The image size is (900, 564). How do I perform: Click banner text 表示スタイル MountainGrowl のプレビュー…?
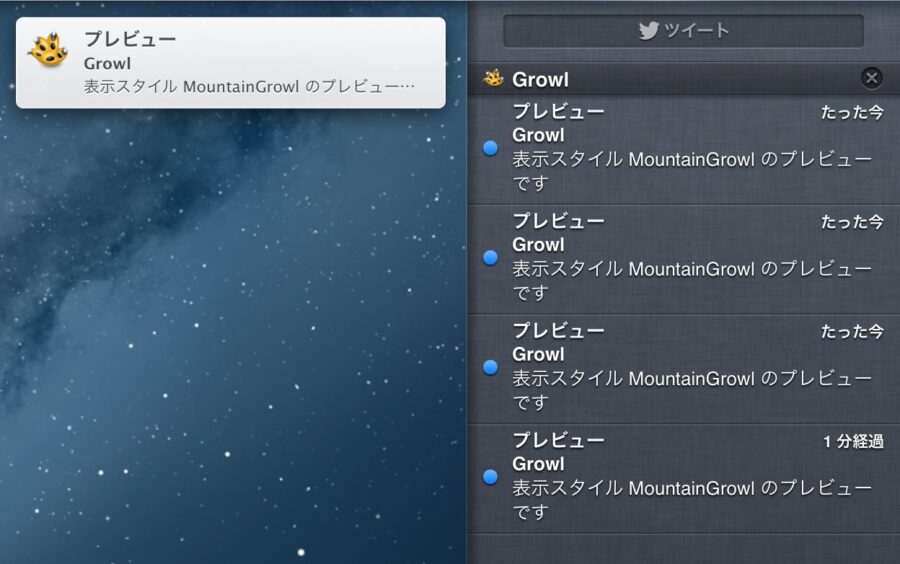249,87
